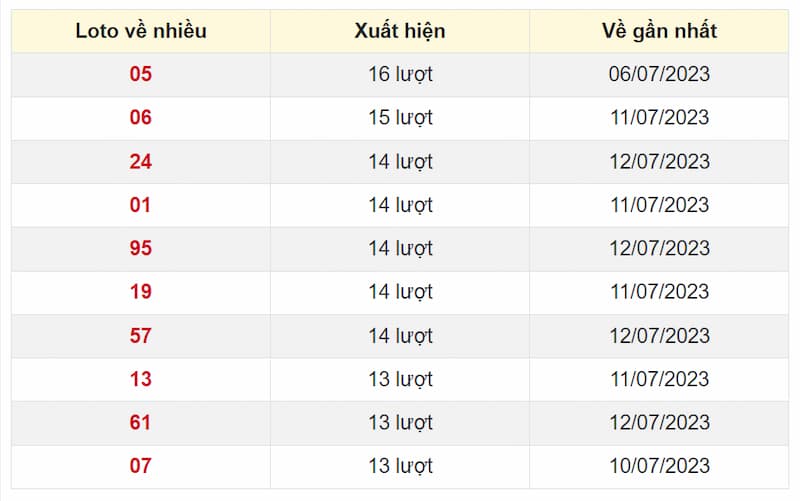Click the "13 lượt" cell in row 61
Image resolution: width=800 pixels, height=501 pixels.
coord(400,423)
